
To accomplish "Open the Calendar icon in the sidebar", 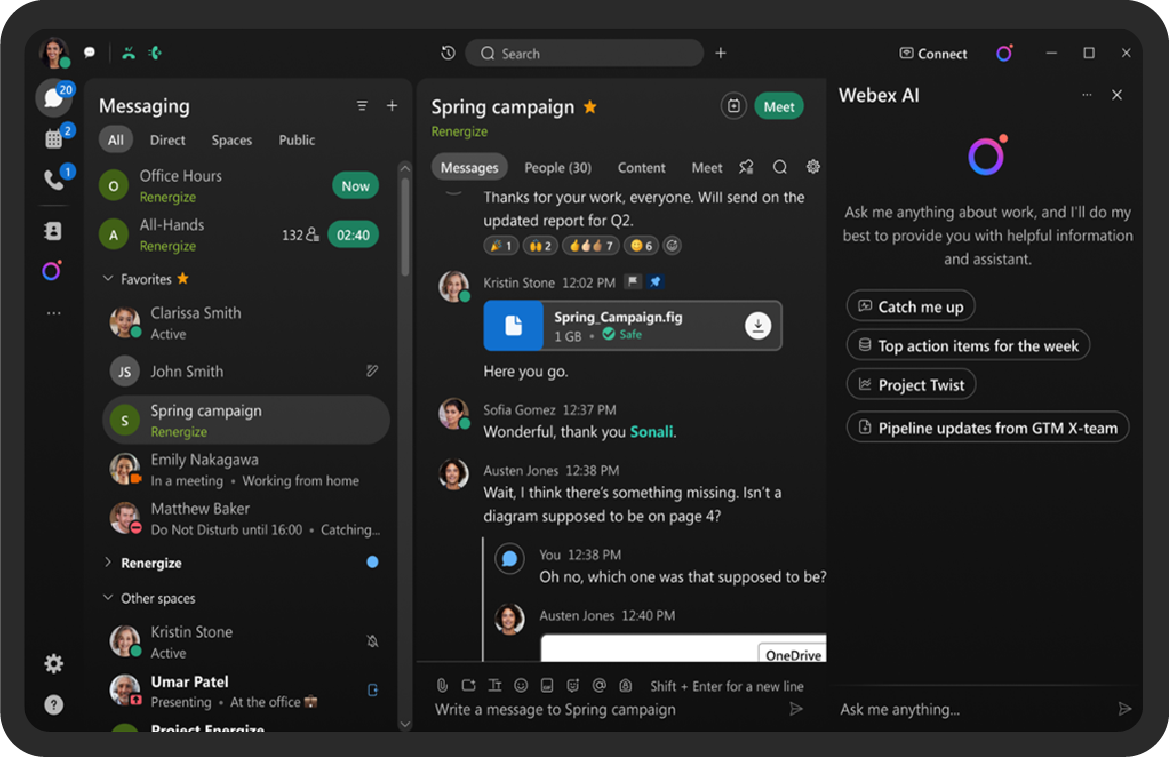I will 54,138.
